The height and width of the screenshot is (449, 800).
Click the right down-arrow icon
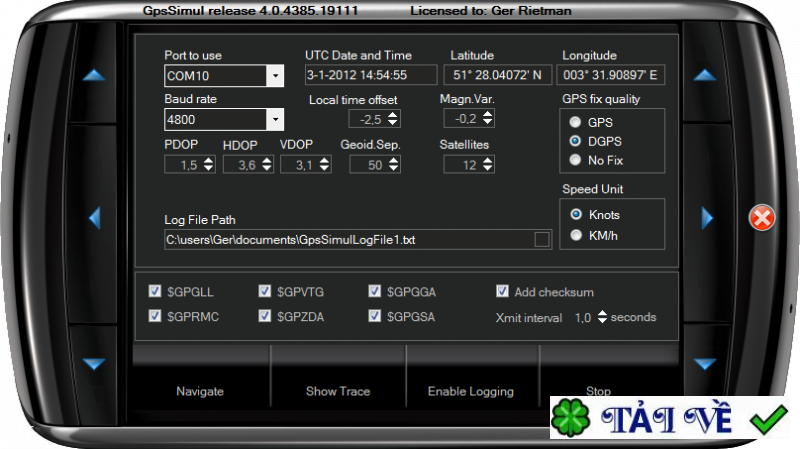pos(705,364)
